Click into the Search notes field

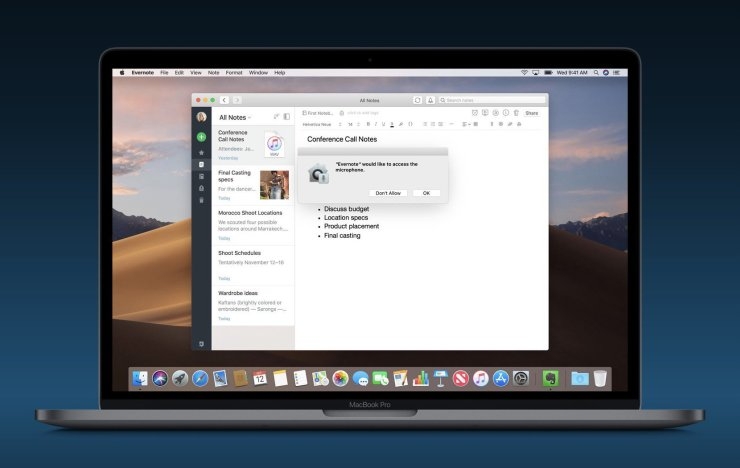tap(492, 100)
